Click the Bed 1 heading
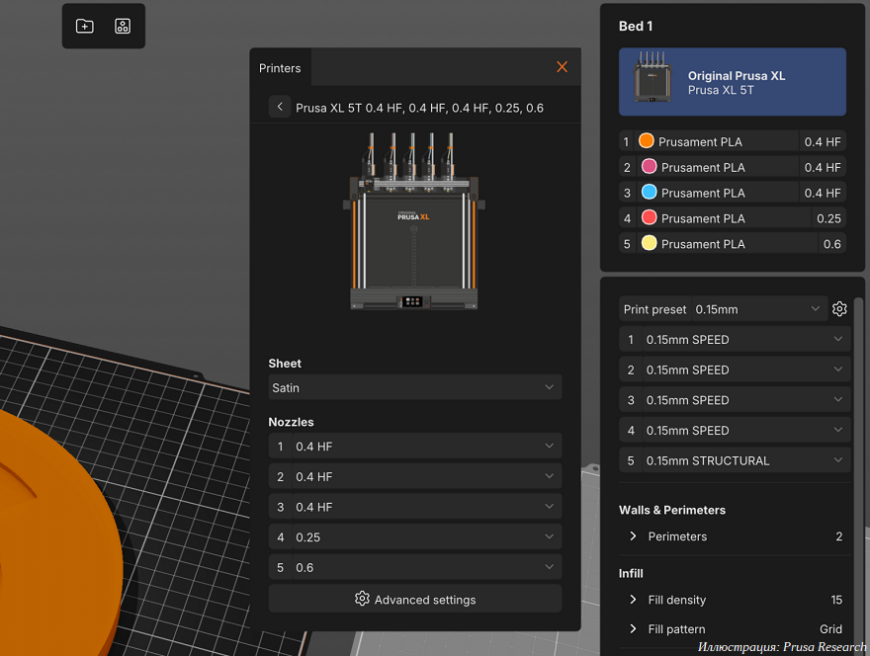Viewport: 870px width, 656px height. tap(636, 26)
